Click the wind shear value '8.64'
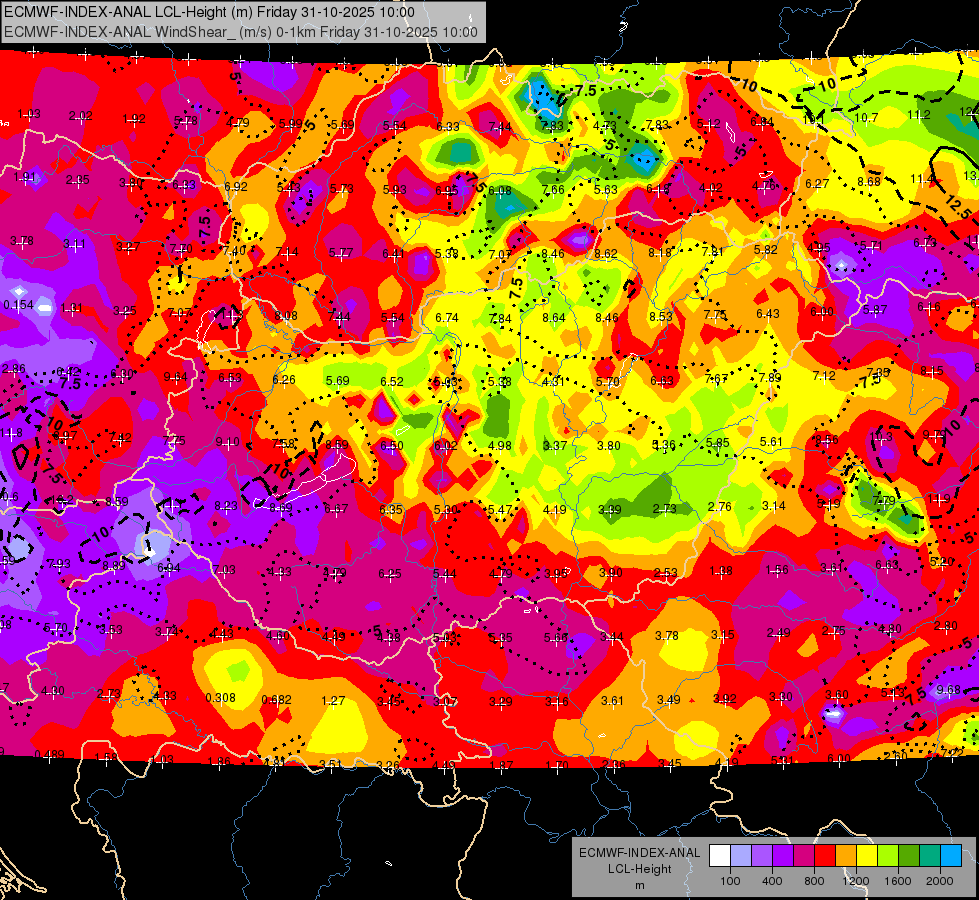Image resolution: width=979 pixels, height=900 pixels. click(x=554, y=318)
